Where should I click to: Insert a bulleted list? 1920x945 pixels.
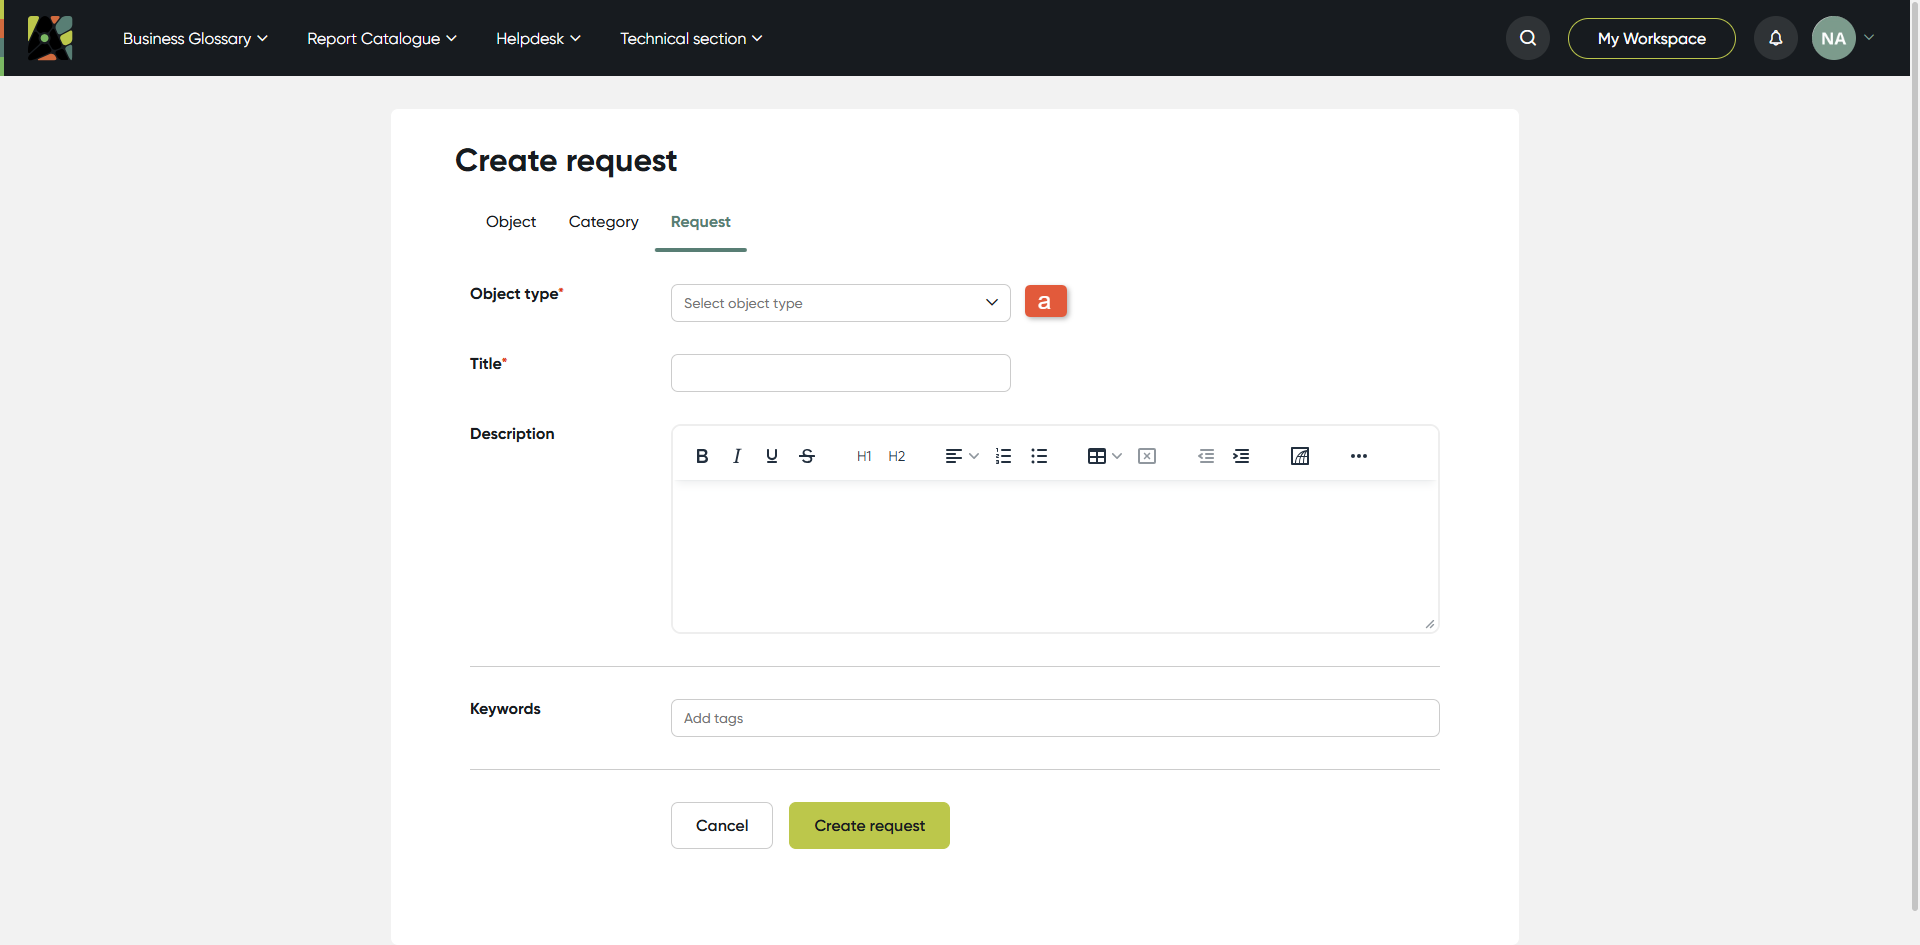(1039, 456)
